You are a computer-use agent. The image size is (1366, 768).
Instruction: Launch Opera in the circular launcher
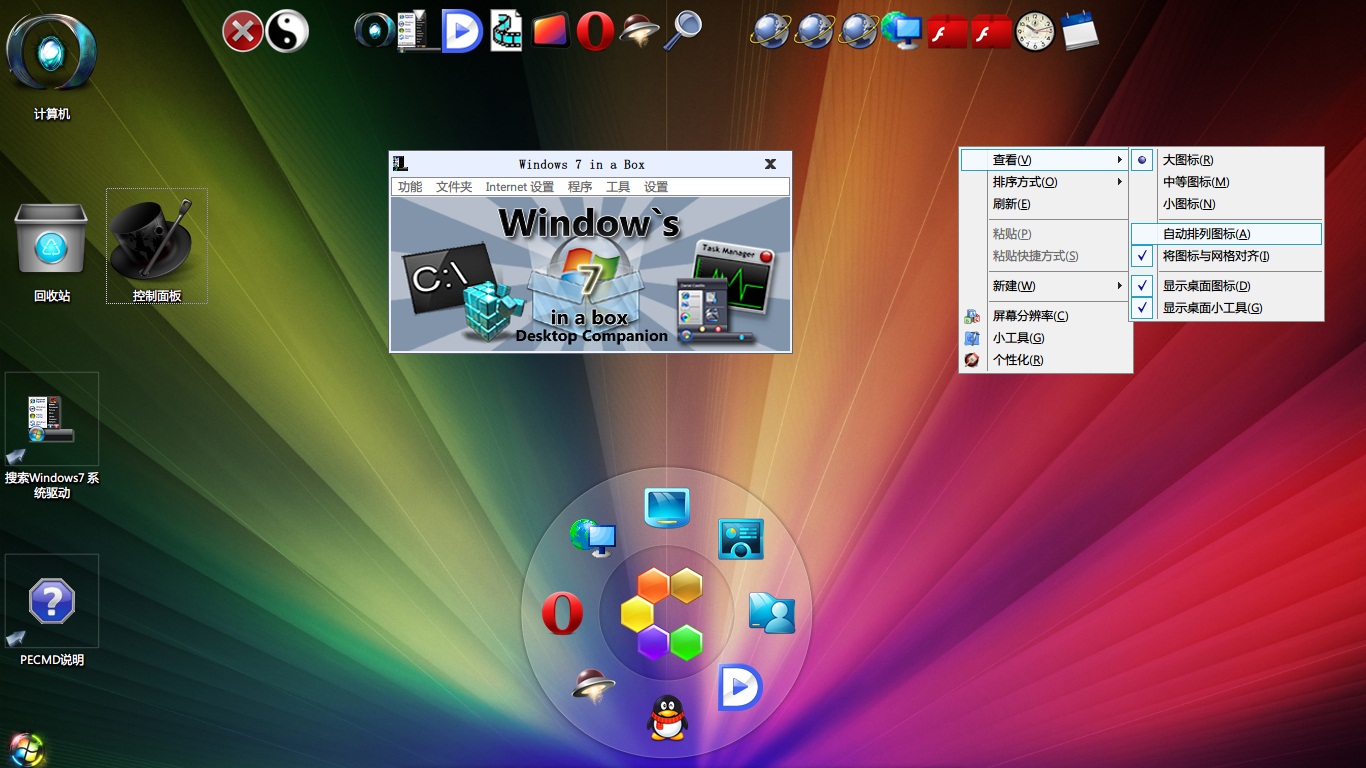pyautogui.click(x=562, y=613)
